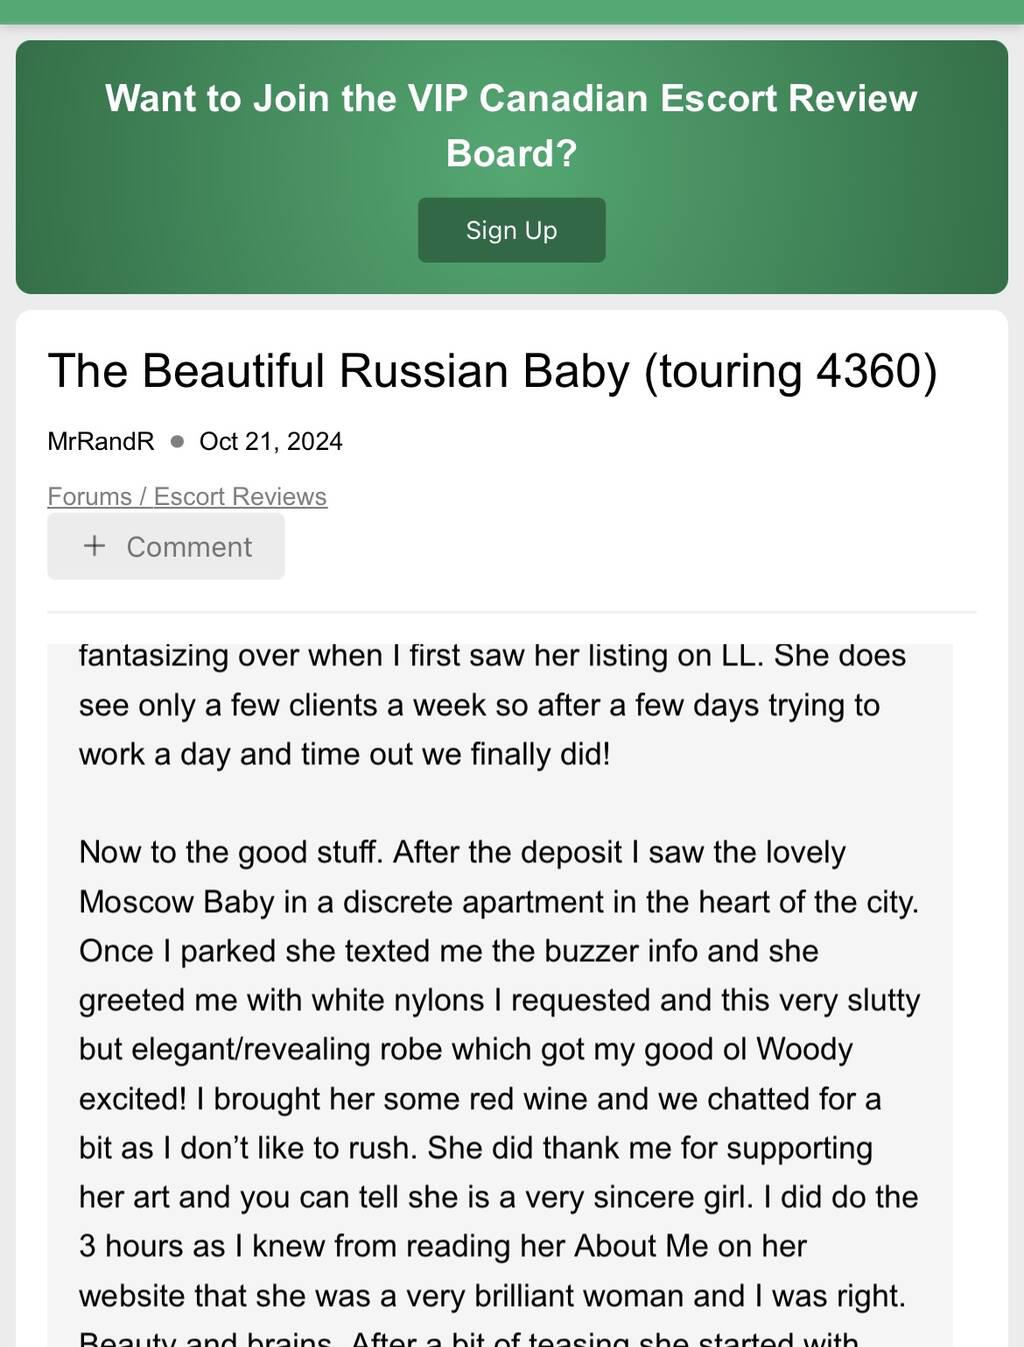
Task: Open the MrRandR author profile
Action: tap(101, 441)
